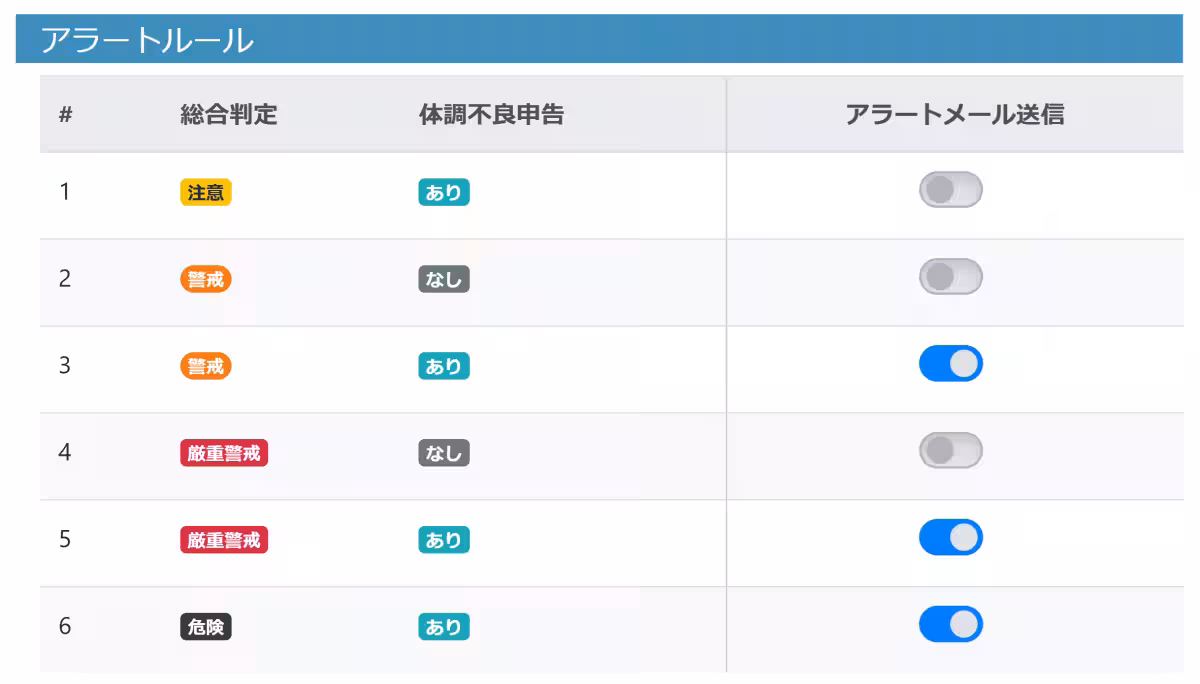
Task: Click the アラートメール送信 column header
Action: coord(956,115)
